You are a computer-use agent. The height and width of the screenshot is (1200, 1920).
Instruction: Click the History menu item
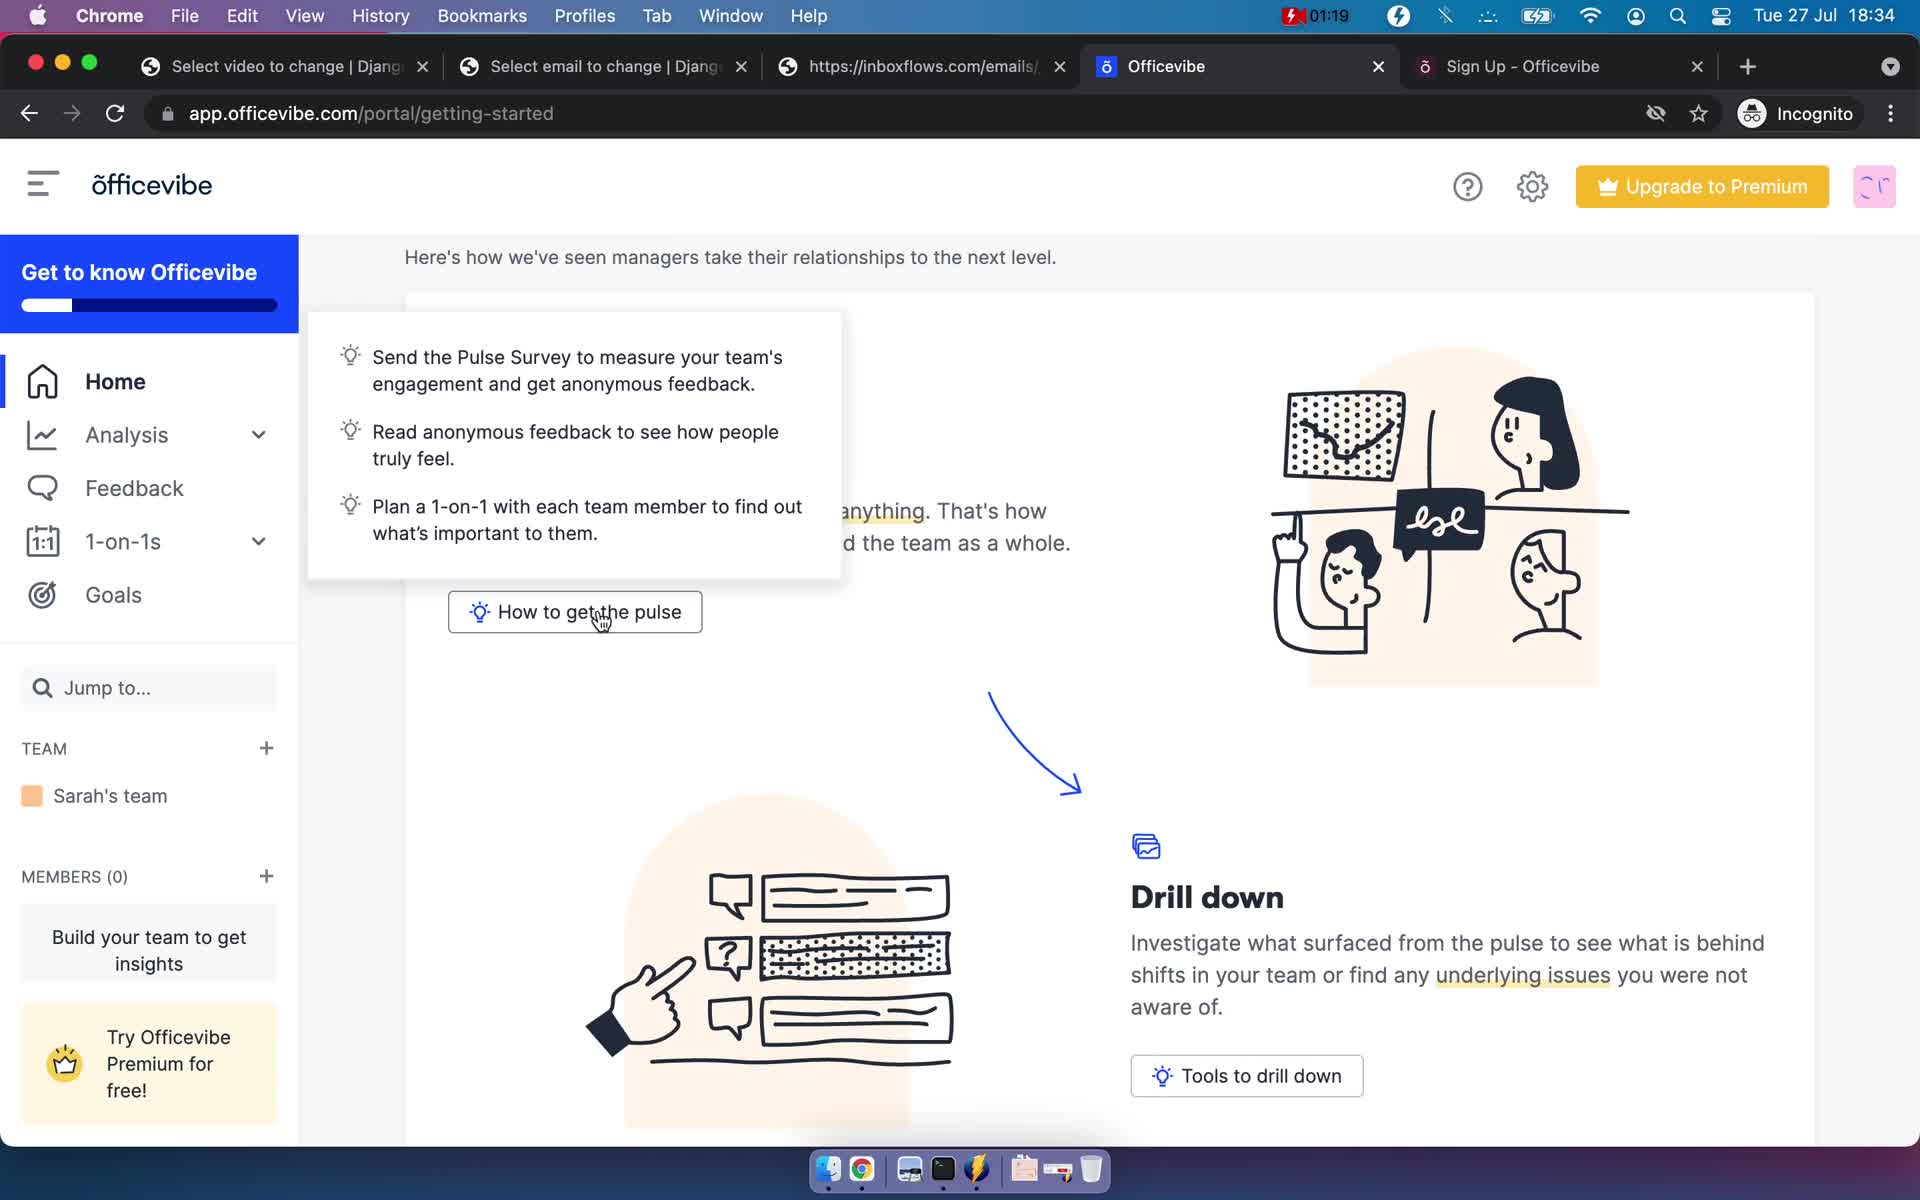pyautogui.click(x=379, y=15)
